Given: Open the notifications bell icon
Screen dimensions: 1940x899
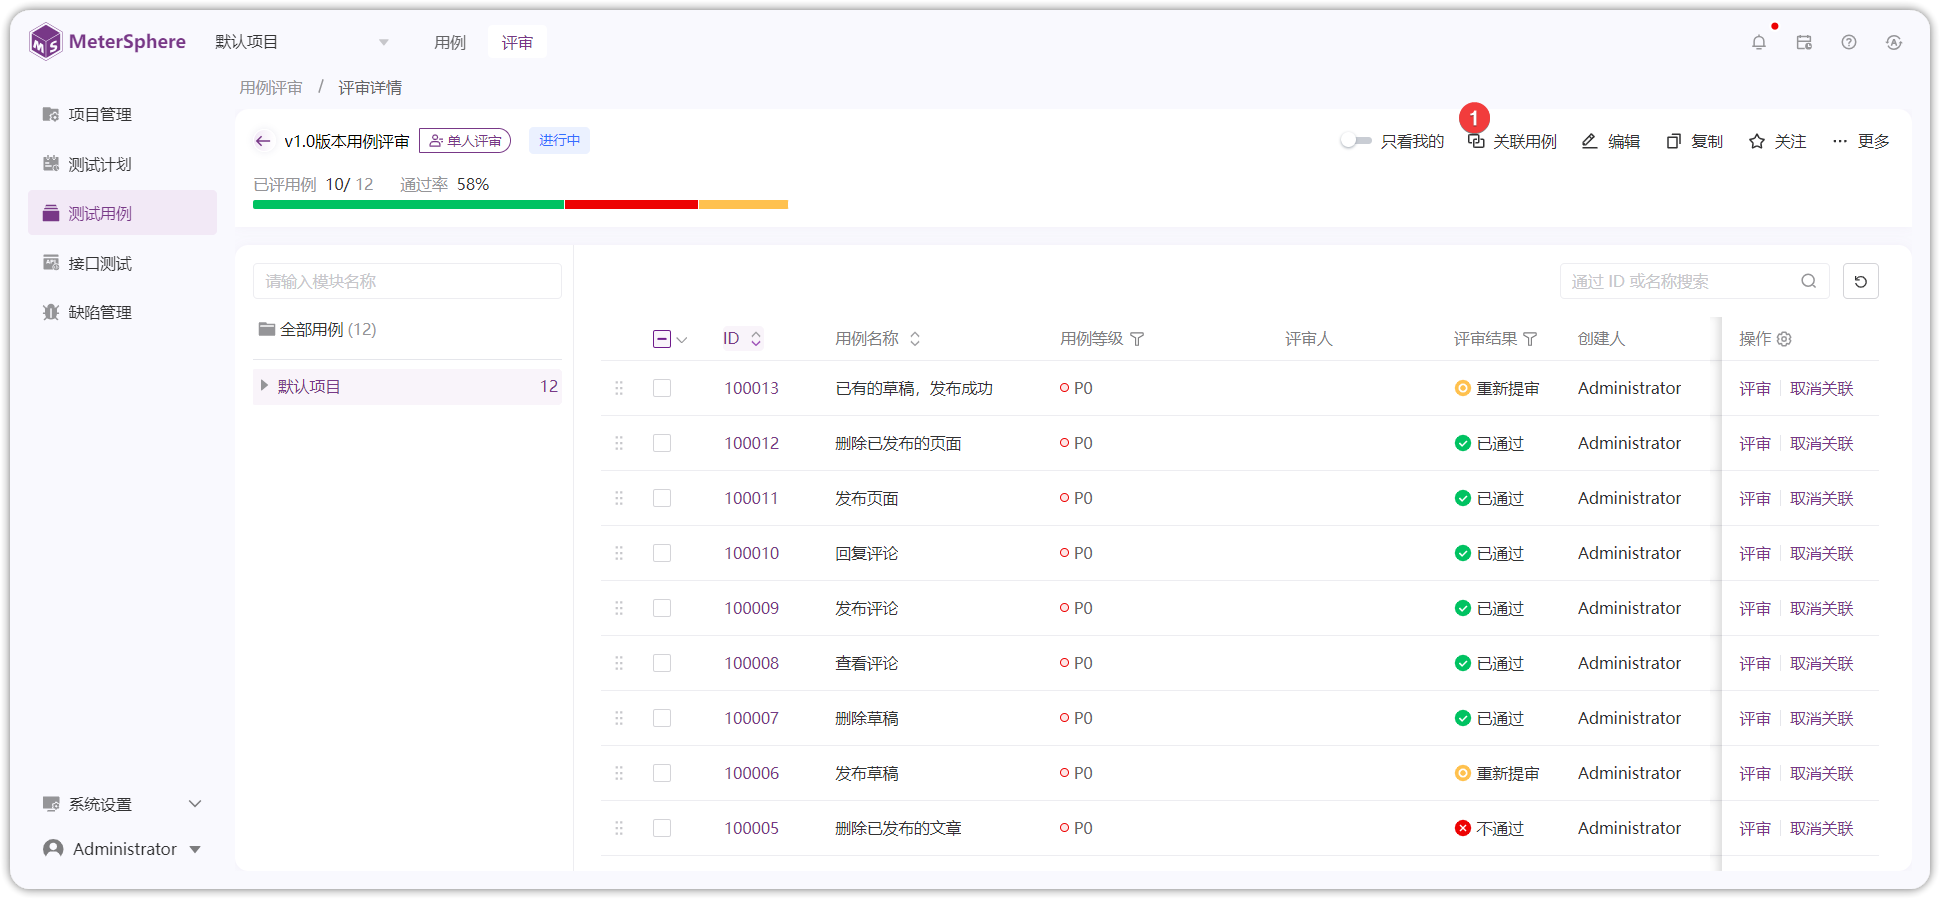Looking at the screenshot, I should pyautogui.click(x=1758, y=42).
